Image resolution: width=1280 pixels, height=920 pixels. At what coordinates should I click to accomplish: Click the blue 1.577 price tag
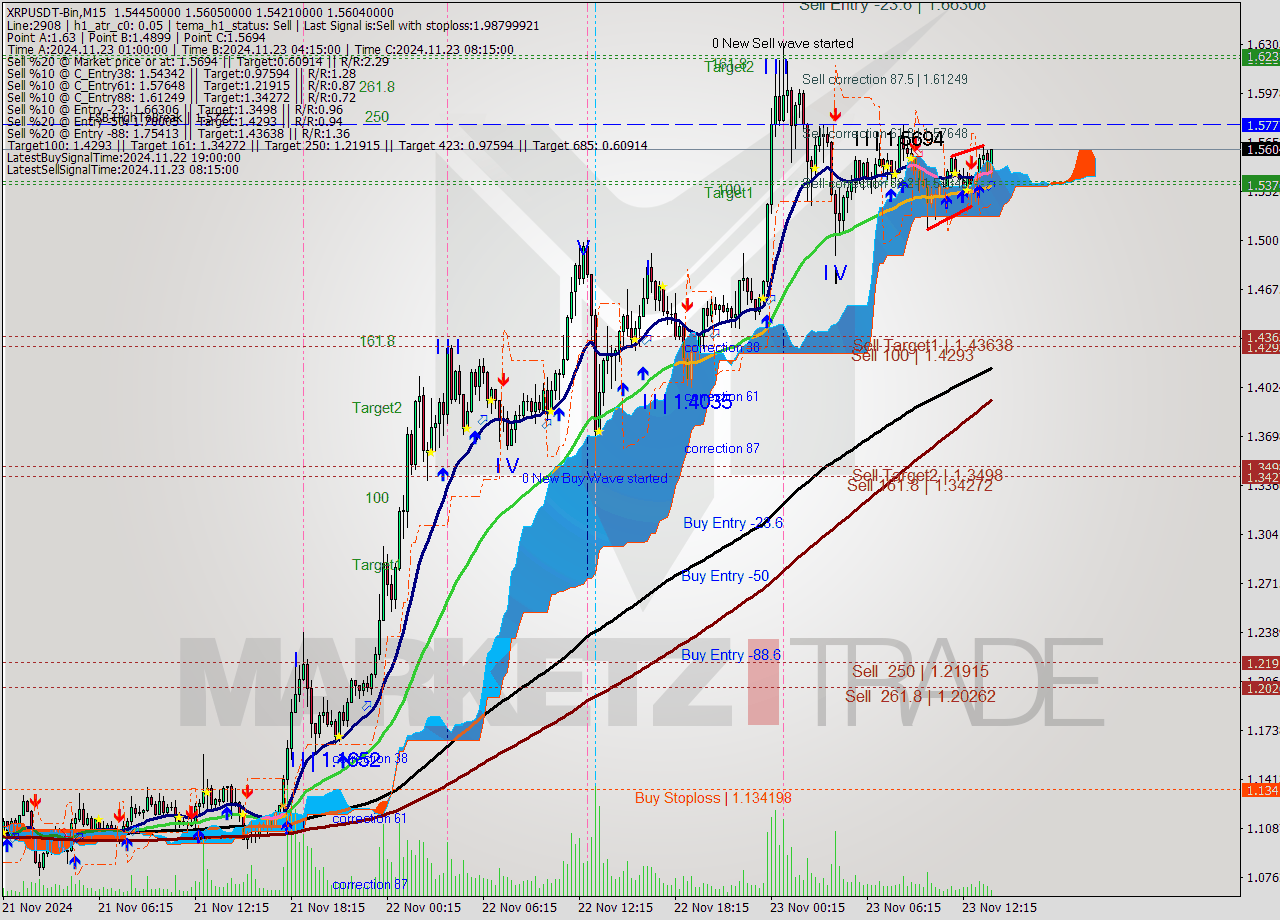1260,125
